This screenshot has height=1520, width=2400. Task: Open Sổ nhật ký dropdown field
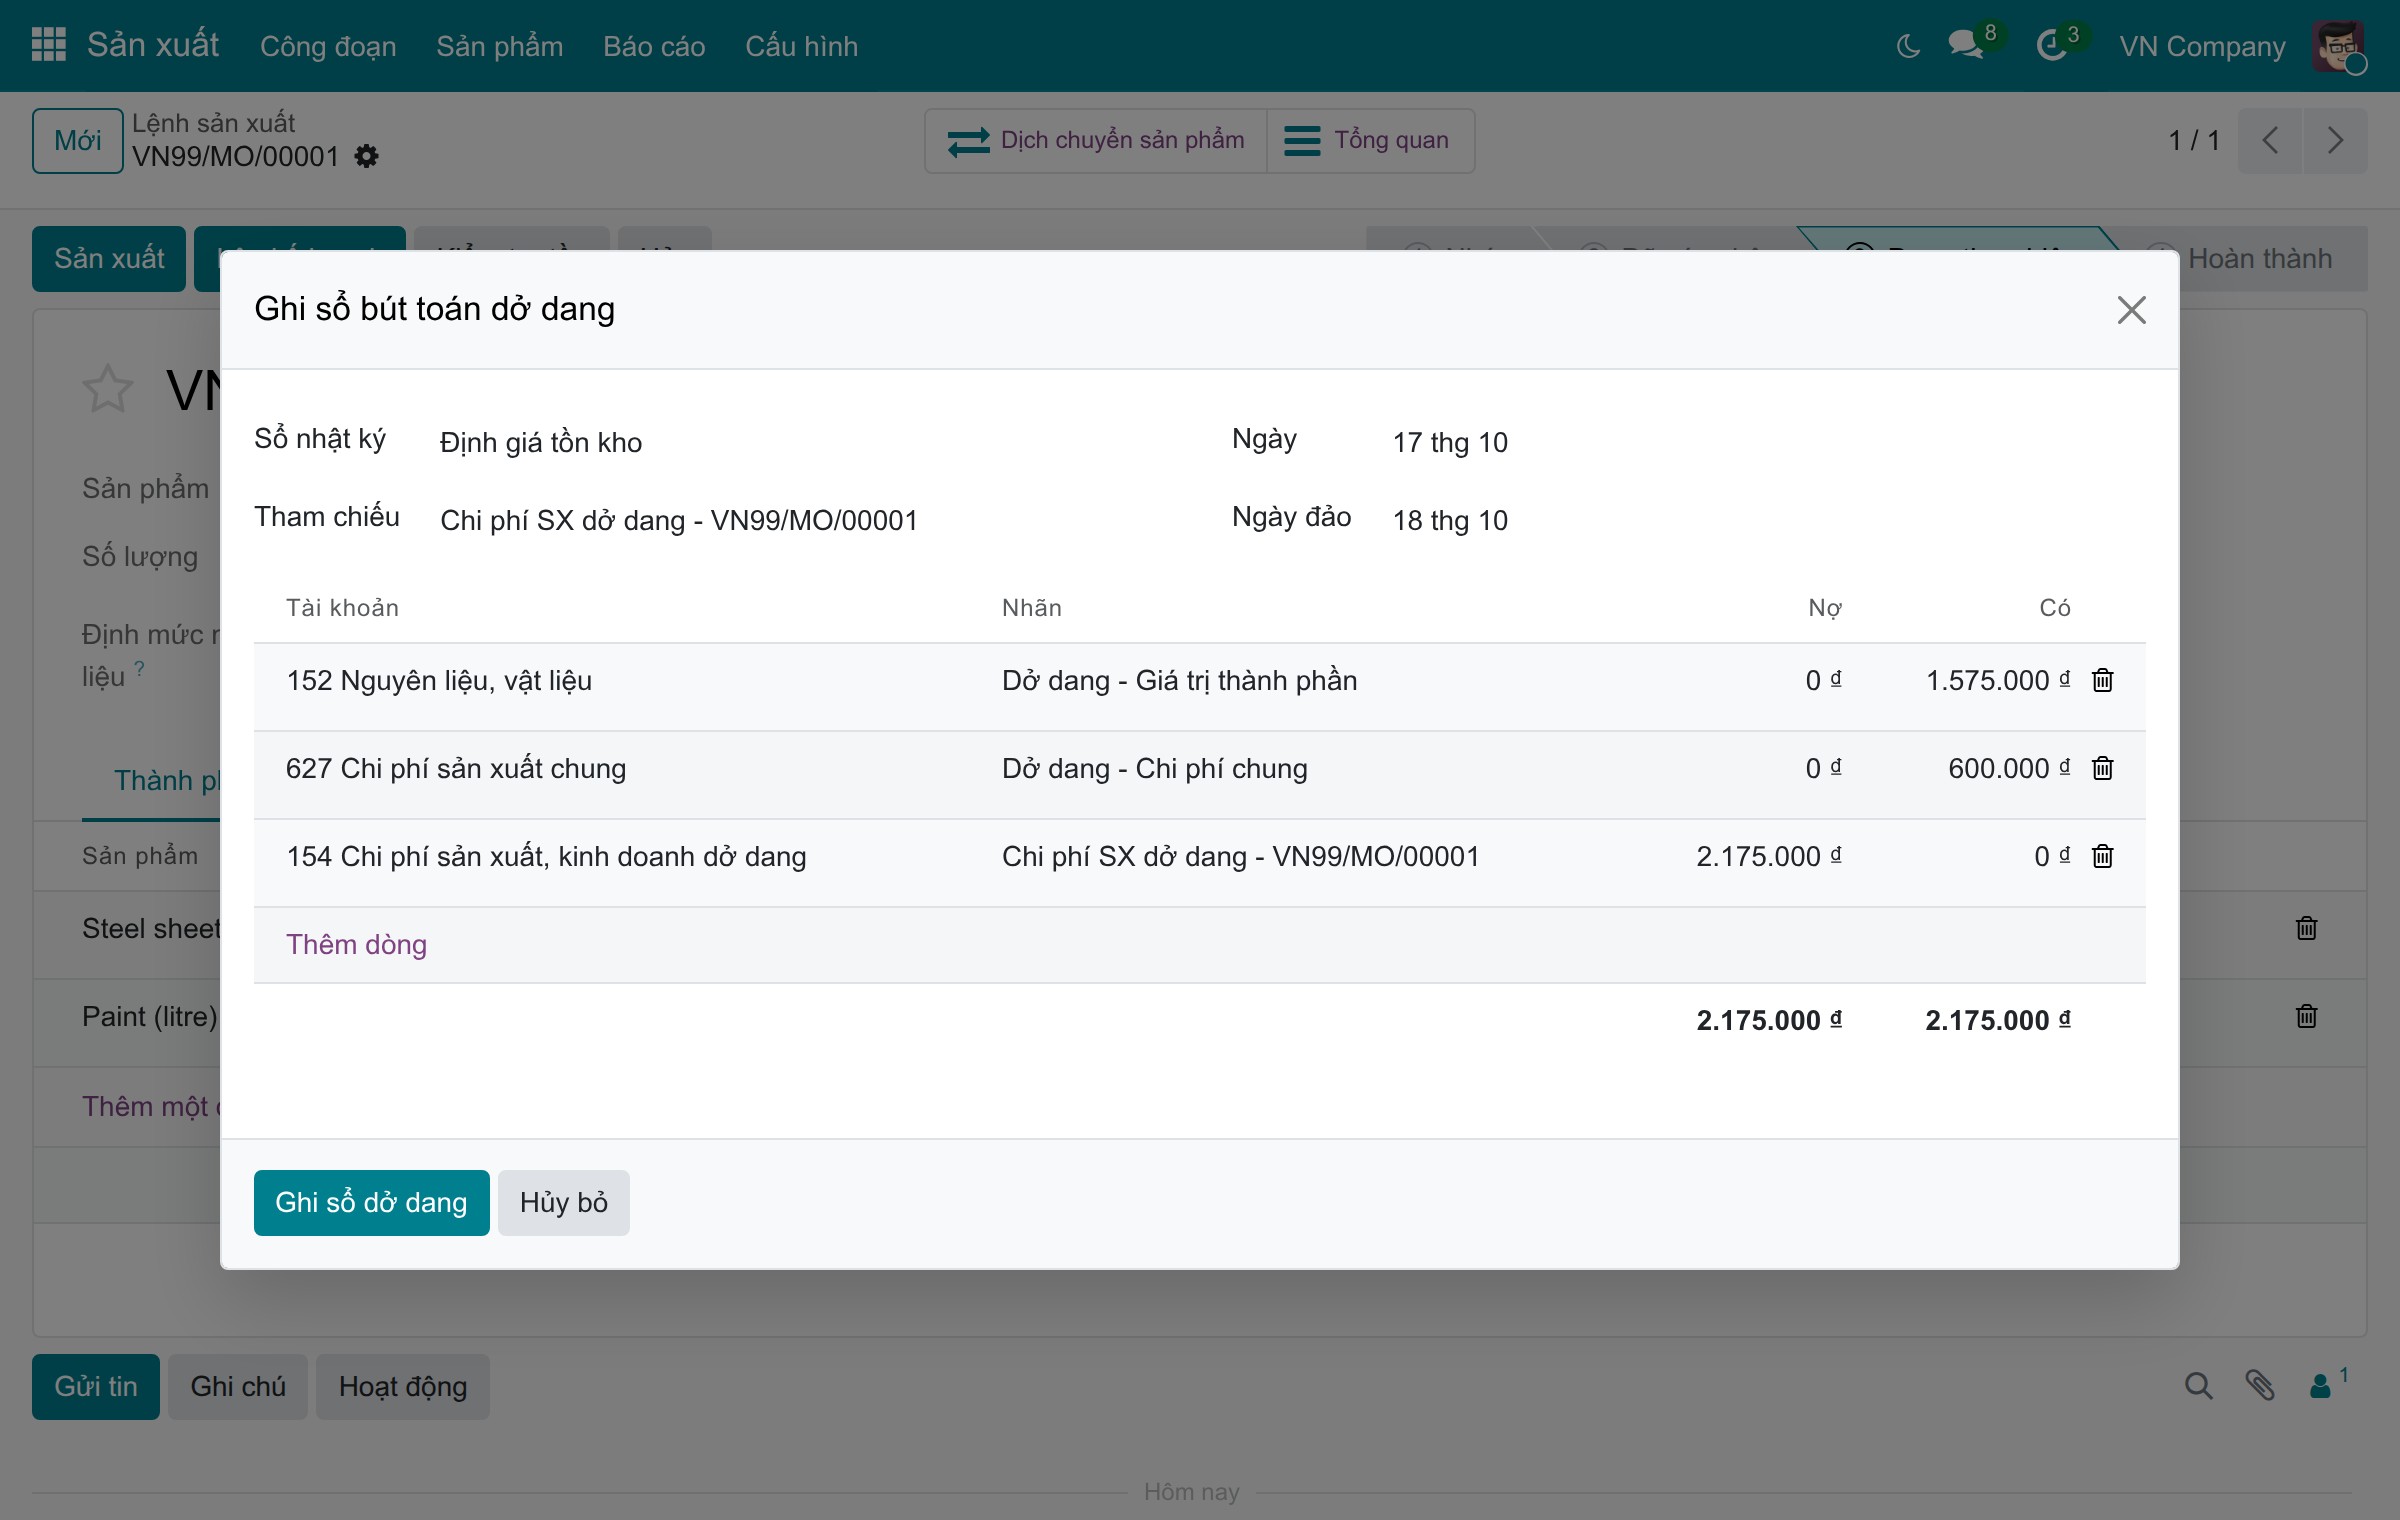tap(780, 442)
